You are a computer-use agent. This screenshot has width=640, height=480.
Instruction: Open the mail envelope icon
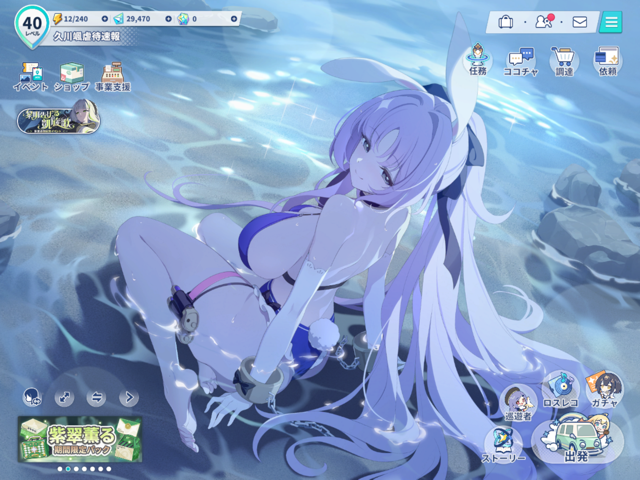(x=580, y=22)
